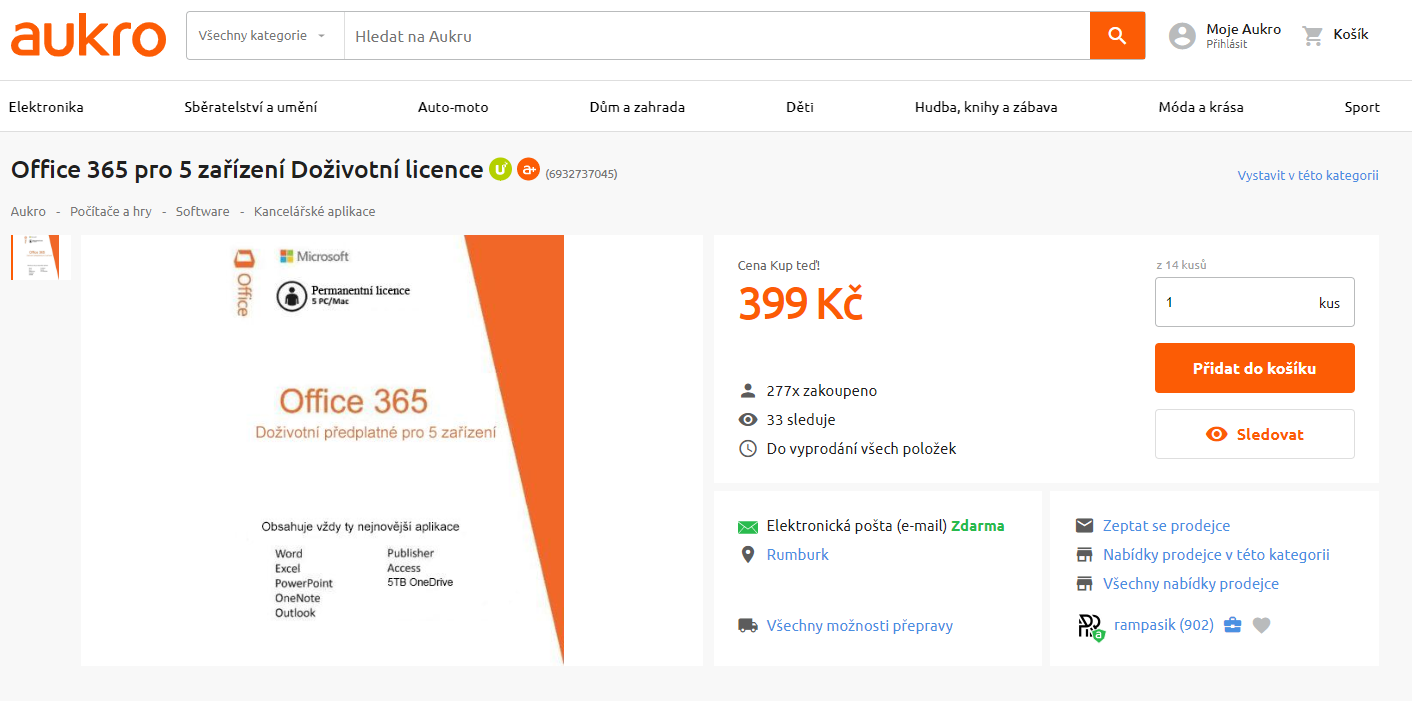Screen dimensions: 1412x701
Task: Go to the Software breadcrumb
Action: coord(203,211)
